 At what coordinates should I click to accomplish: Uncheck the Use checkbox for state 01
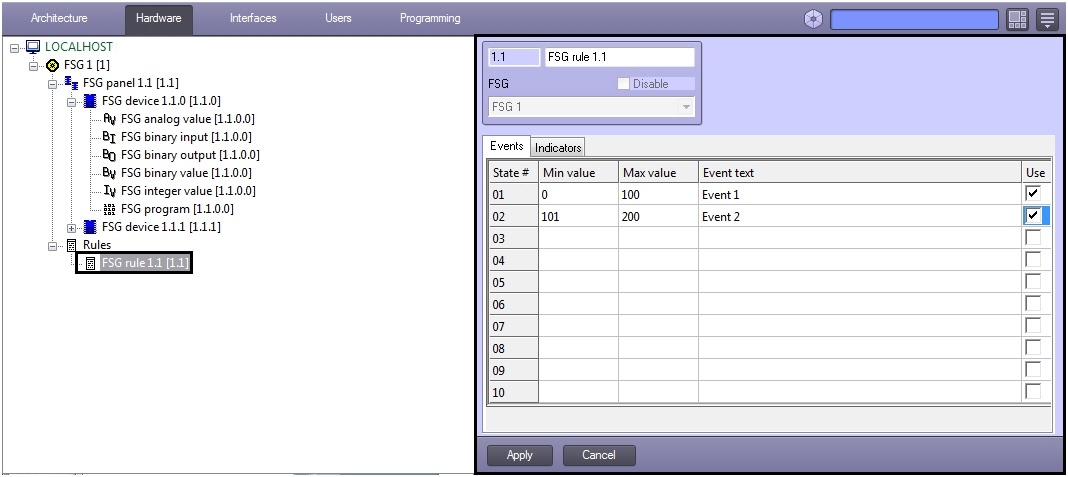[1033, 194]
